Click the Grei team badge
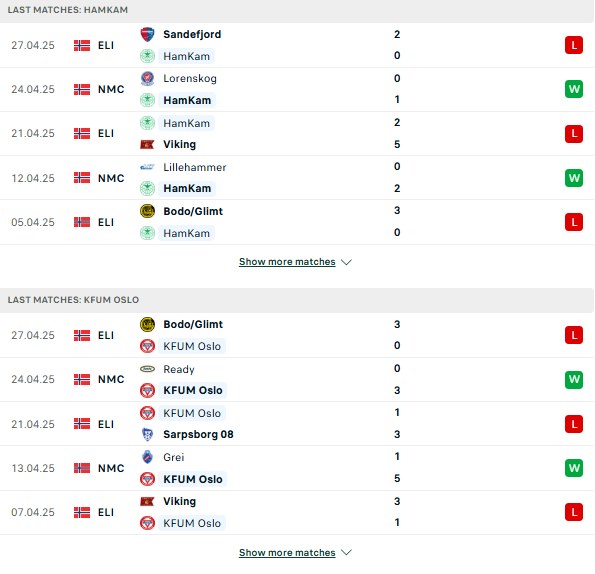This screenshot has width=595, height=574. point(147,457)
